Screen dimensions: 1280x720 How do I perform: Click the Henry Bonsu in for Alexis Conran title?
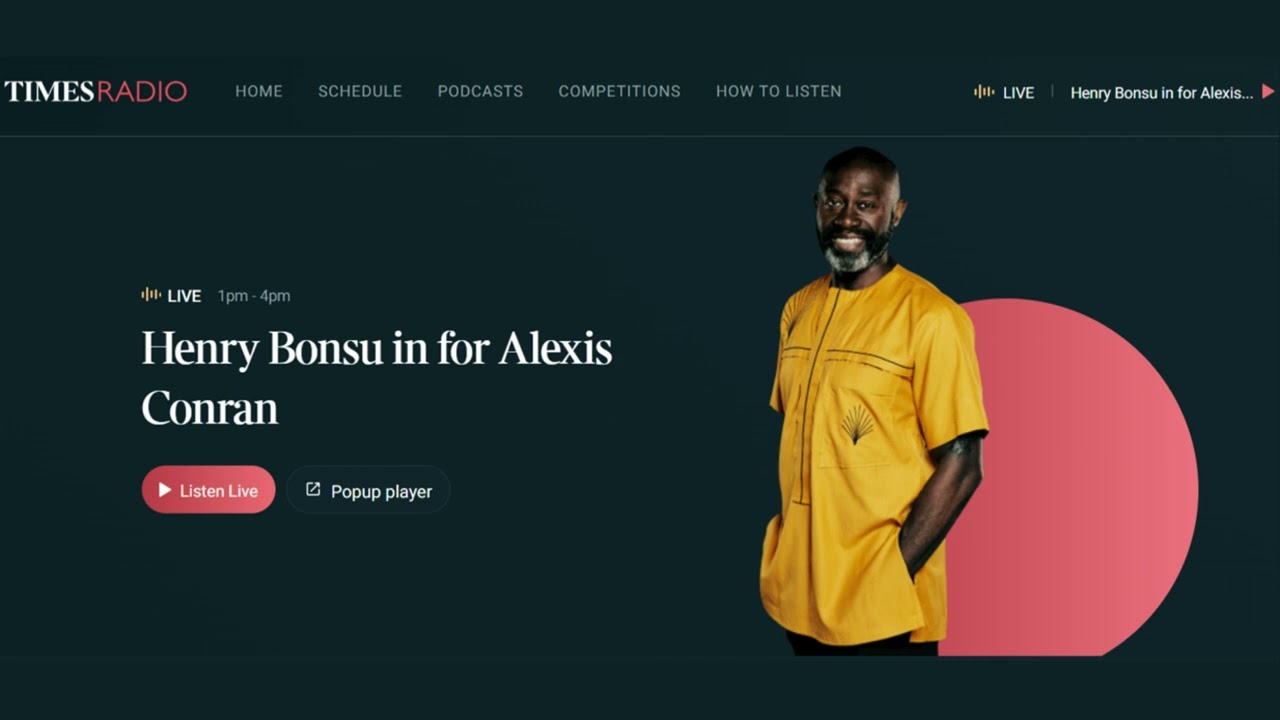pos(377,378)
